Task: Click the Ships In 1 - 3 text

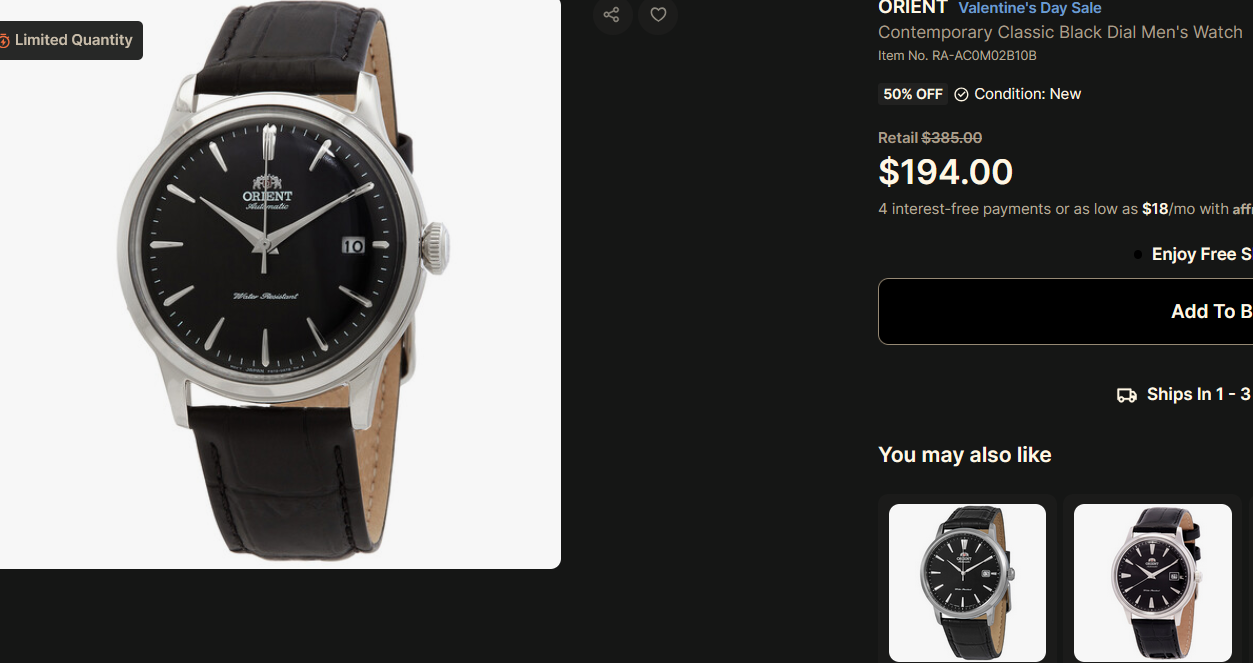Action: 1198,394
